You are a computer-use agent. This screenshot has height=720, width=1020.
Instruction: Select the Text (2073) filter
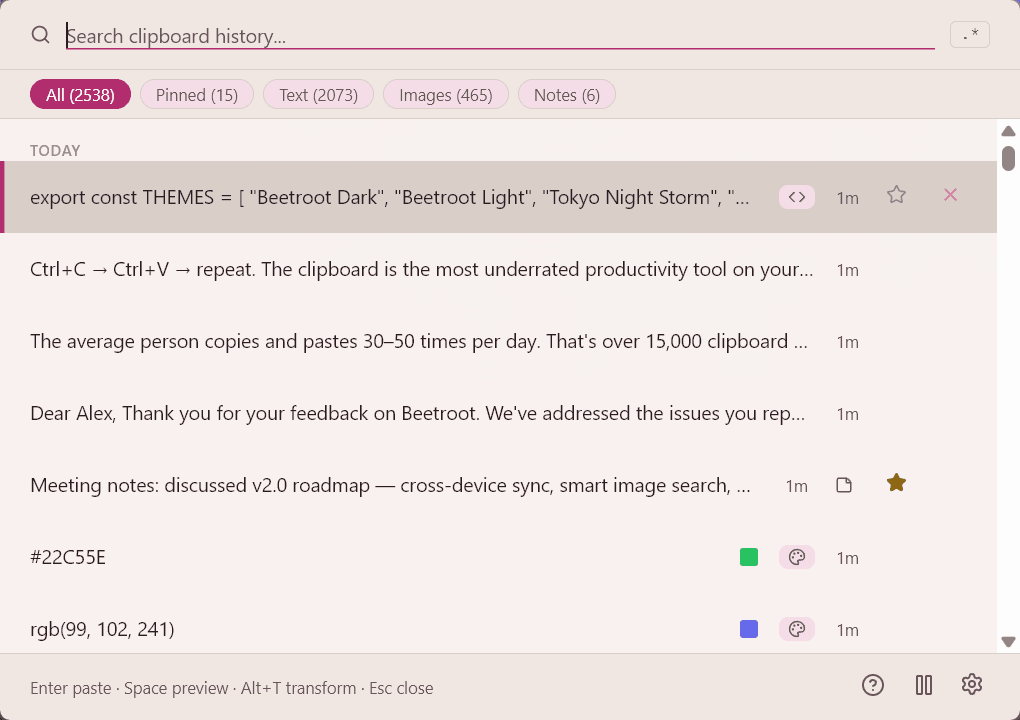pyautogui.click(x=318, y=94)
